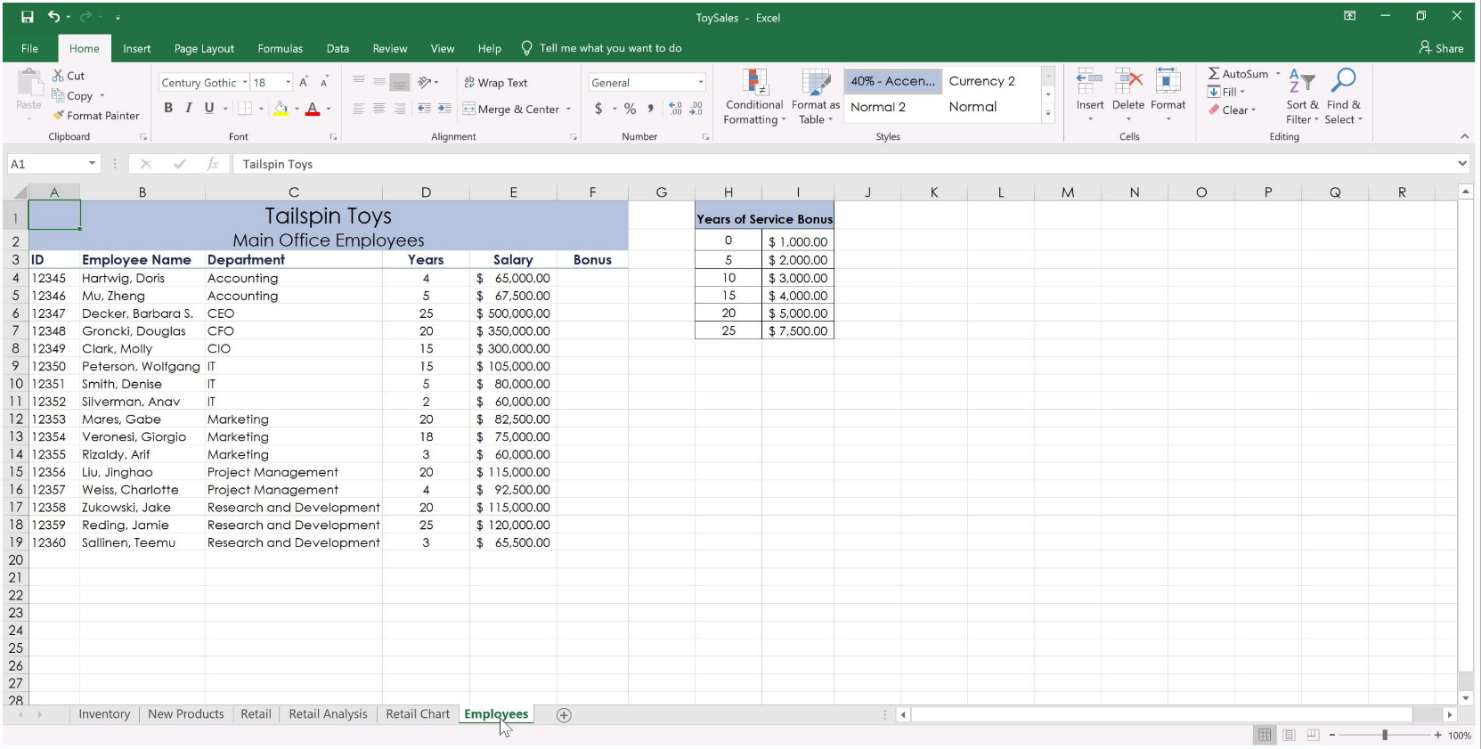Click the Merge & Center button
1481x749 pixels.
tap(512, 109)
